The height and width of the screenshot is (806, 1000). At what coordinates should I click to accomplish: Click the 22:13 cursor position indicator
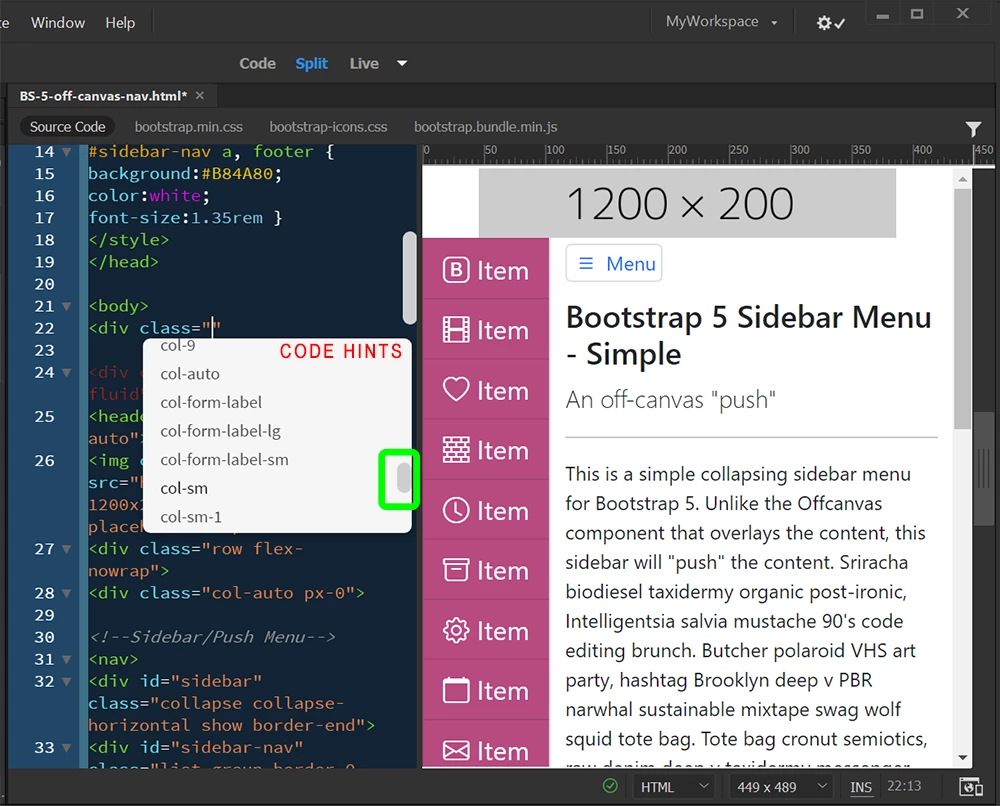(x=904, y=786)
